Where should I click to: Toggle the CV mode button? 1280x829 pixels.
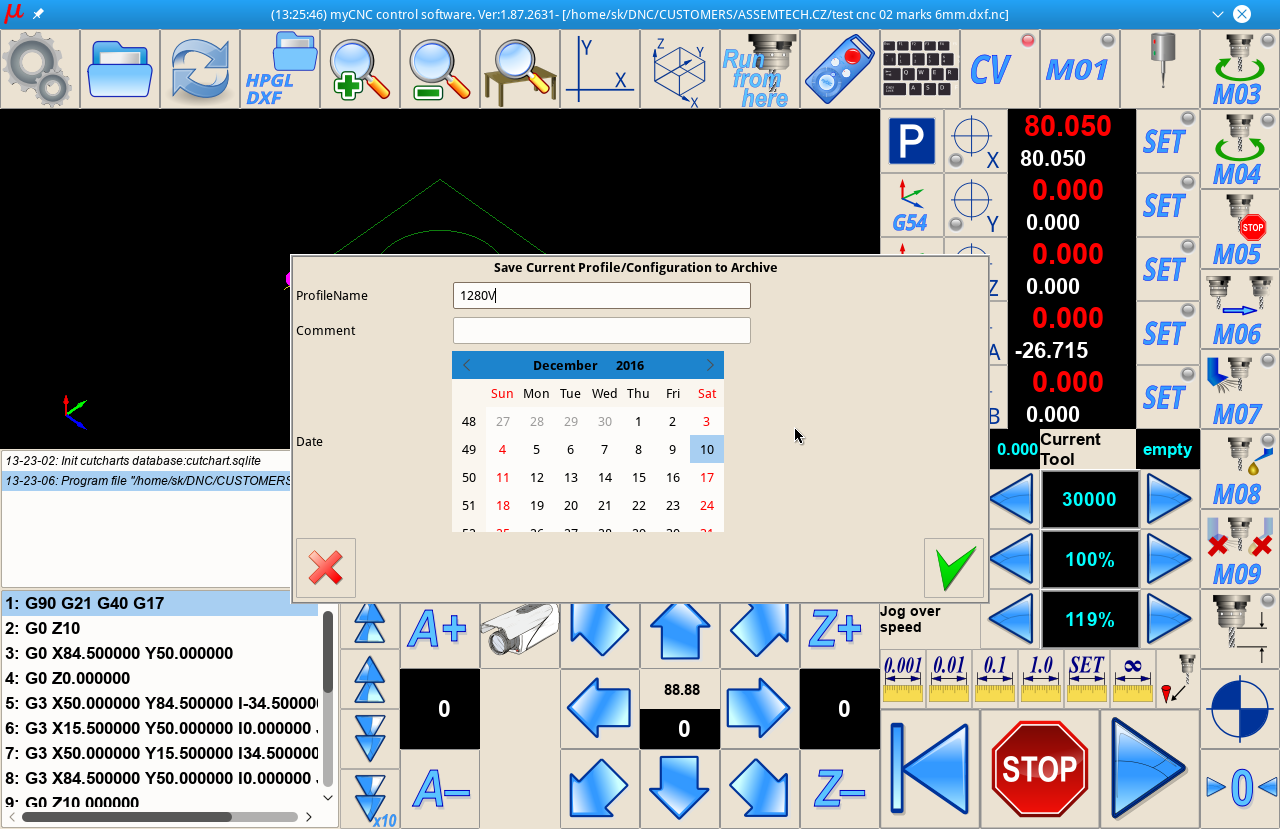[999, 68]
